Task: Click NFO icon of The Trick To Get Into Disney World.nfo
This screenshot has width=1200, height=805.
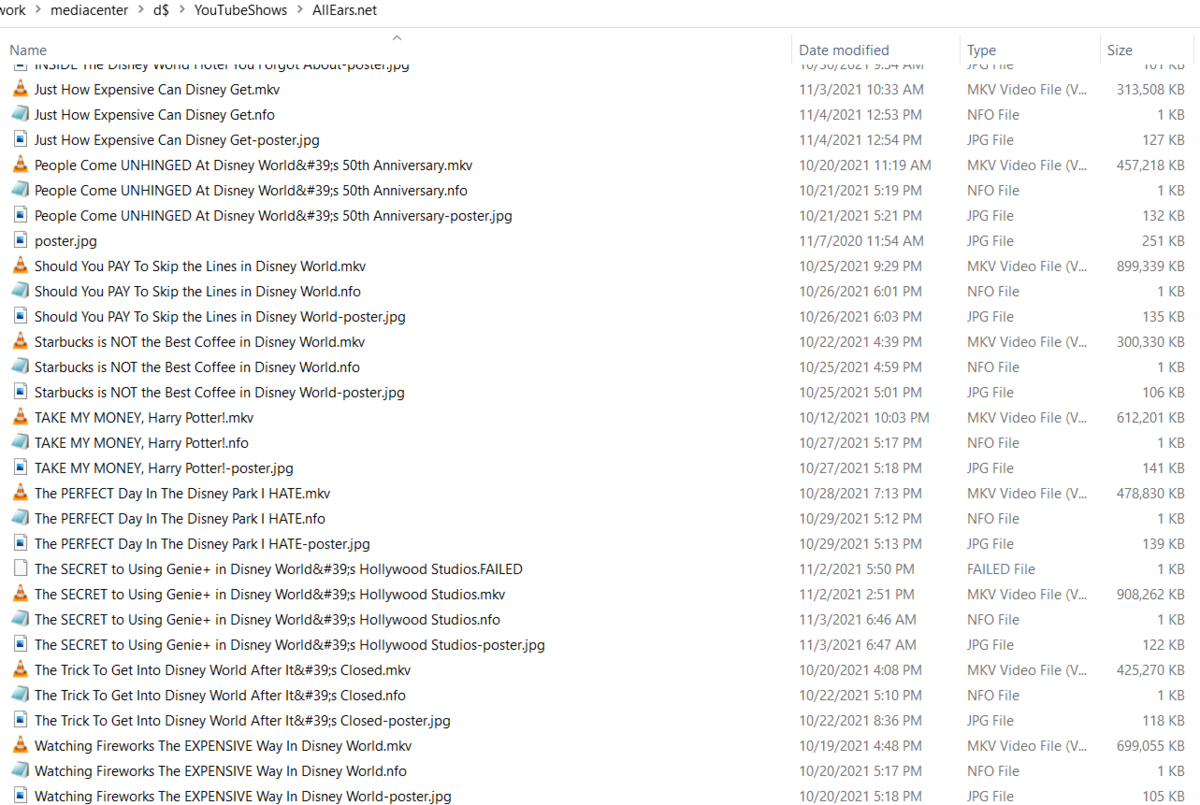Action: click(20, 695)
